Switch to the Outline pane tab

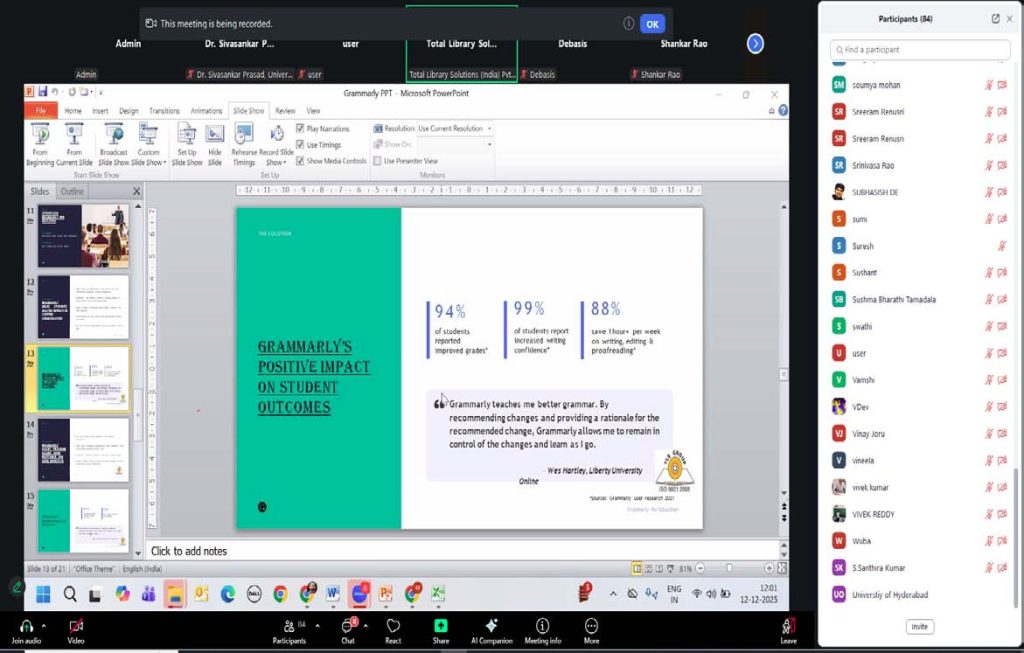[72, 191]
